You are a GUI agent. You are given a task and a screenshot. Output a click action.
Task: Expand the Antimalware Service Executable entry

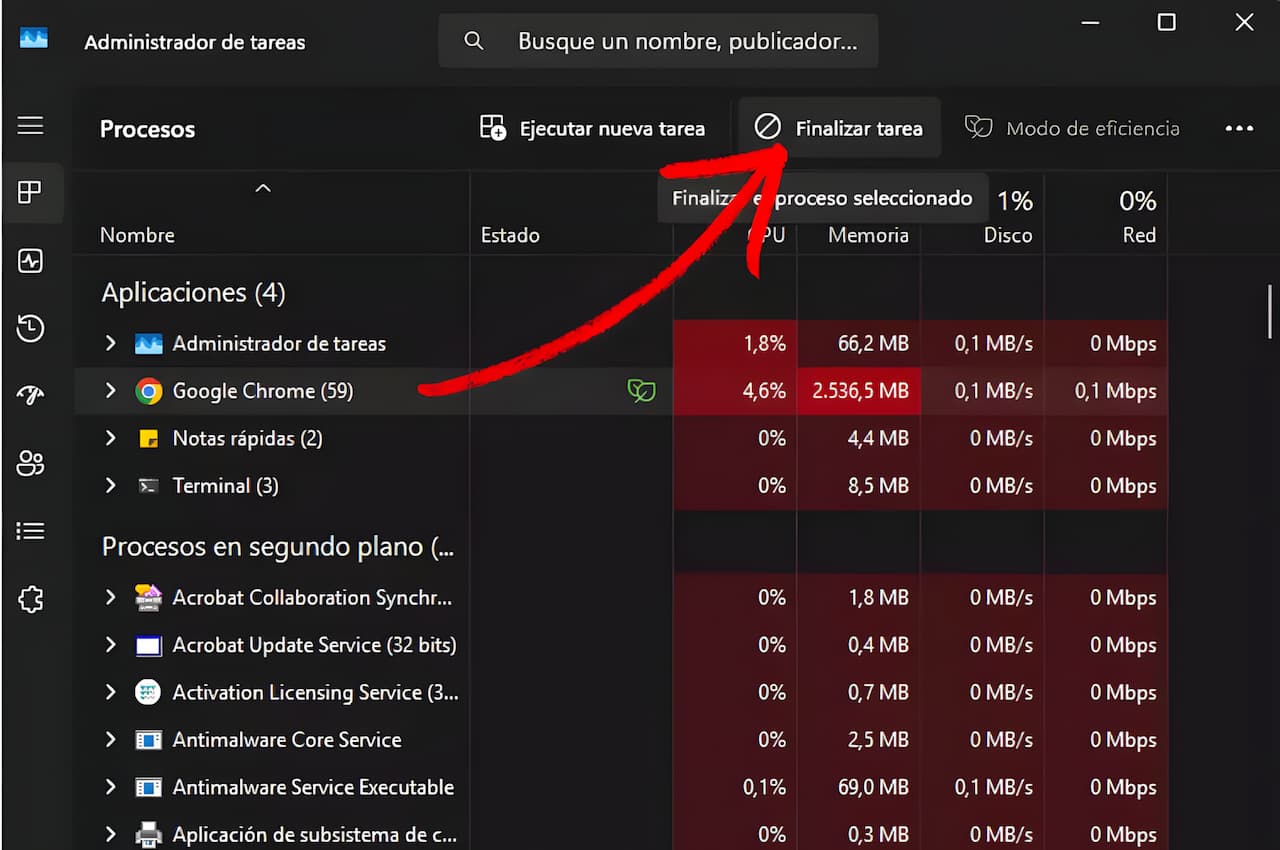[x=111, y=787]
